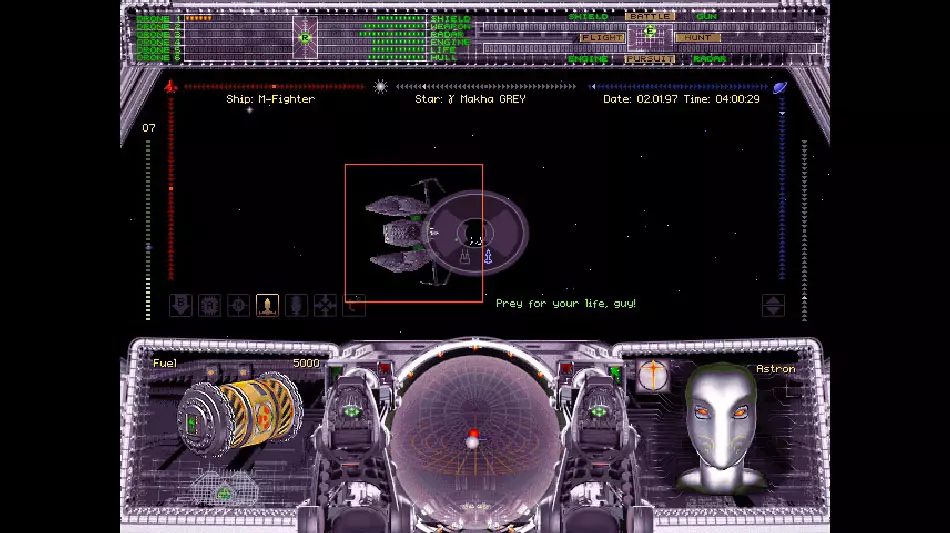Click the R chip command icon
Viewport: 950px width, 533px height.
coord(210,305)
